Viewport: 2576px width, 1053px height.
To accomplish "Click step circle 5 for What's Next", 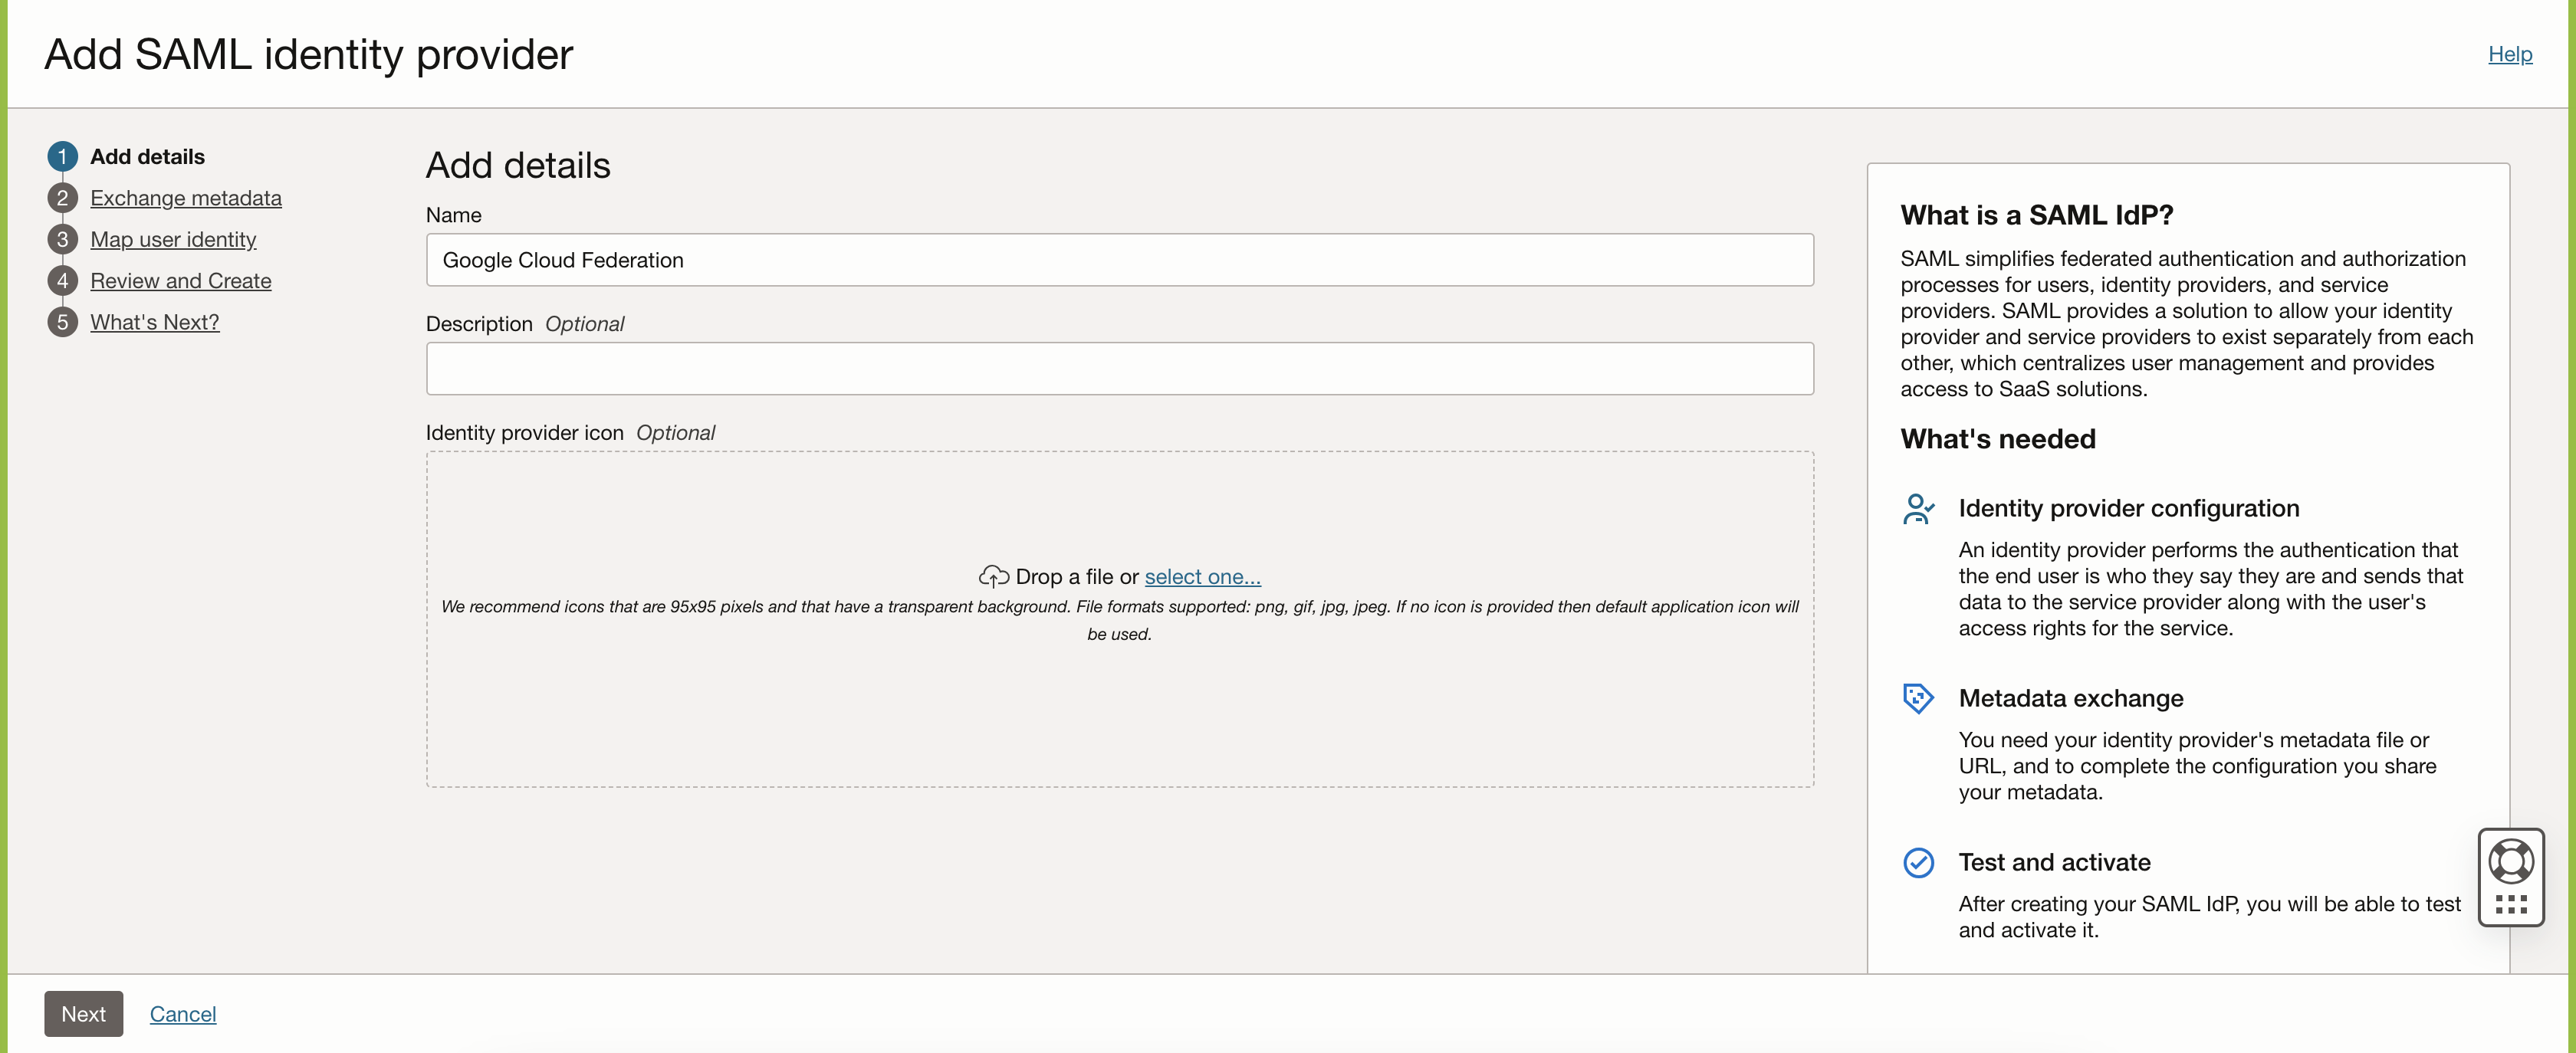I will 62,322.
